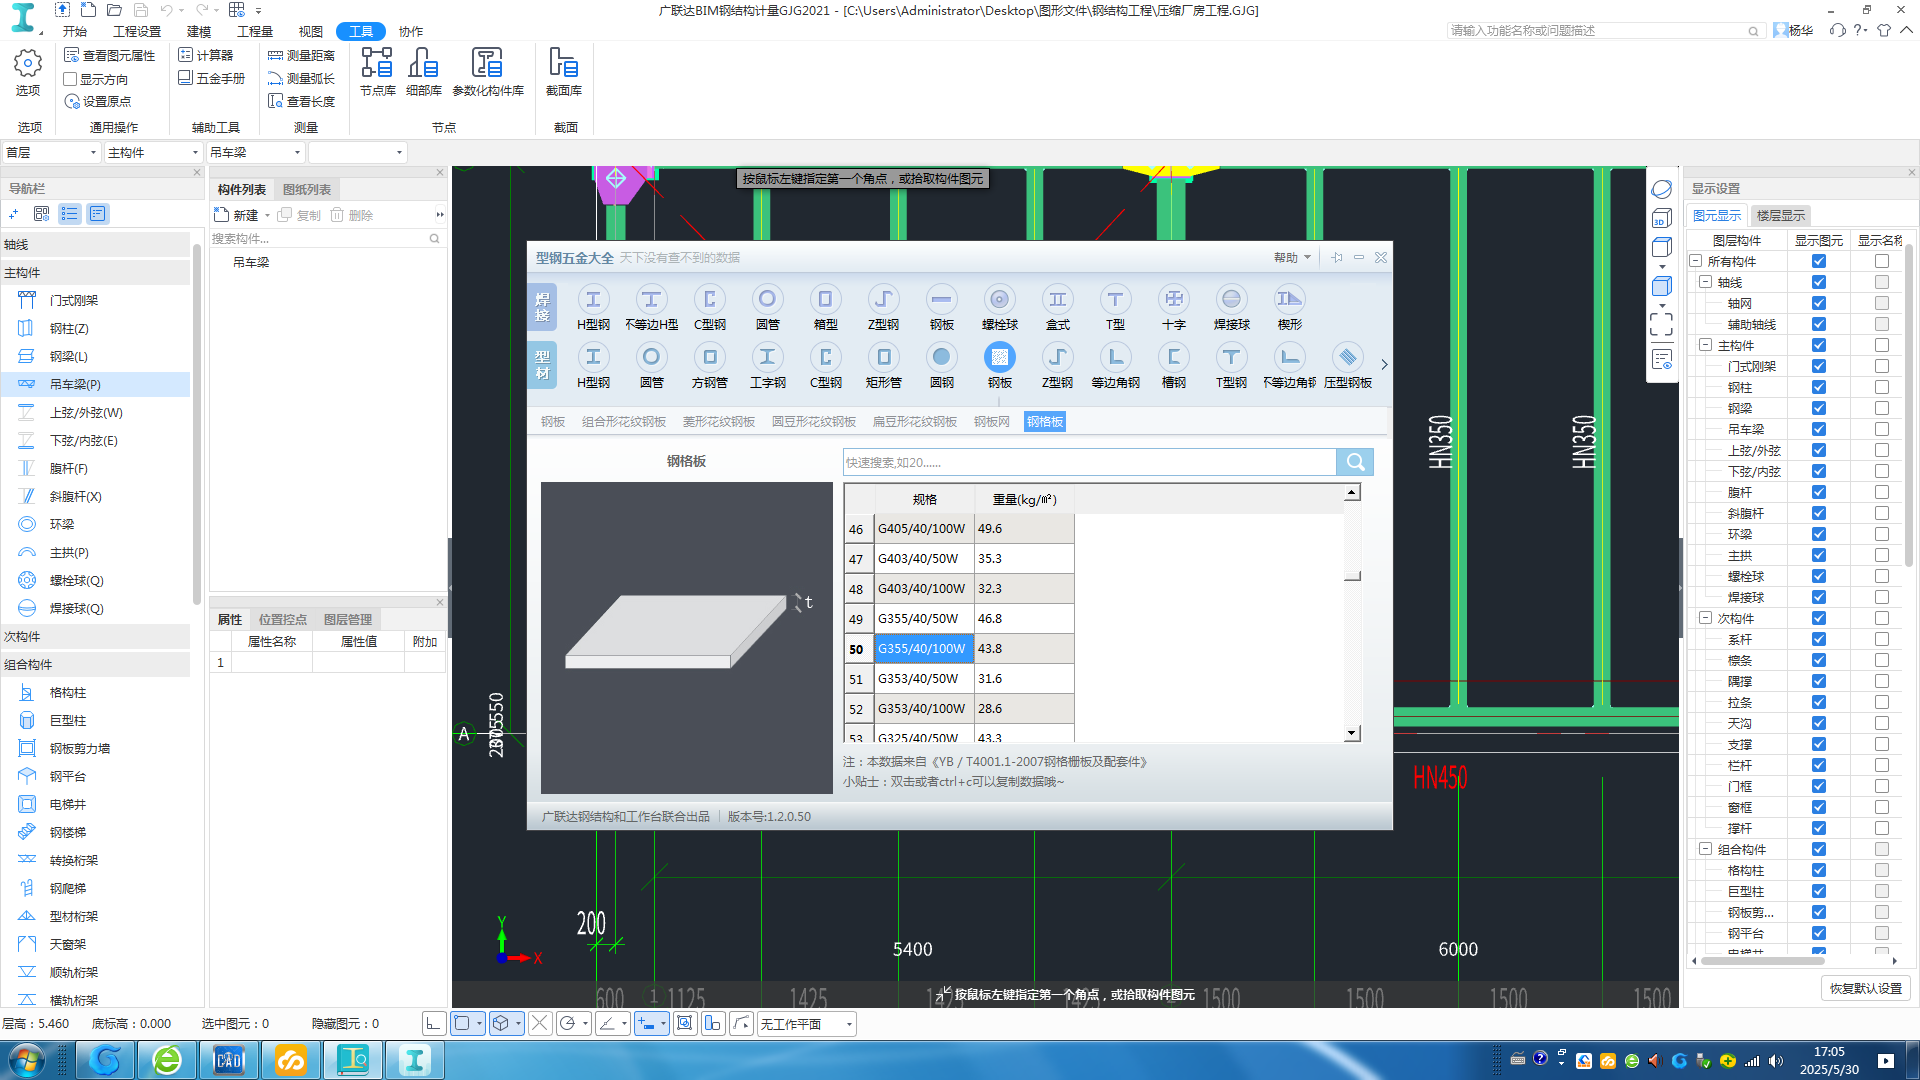Screen dimensions: 1920x1080
Task: Toggle 轴网 显示图元 checkbox
Action: click(x=1818, y=303)
